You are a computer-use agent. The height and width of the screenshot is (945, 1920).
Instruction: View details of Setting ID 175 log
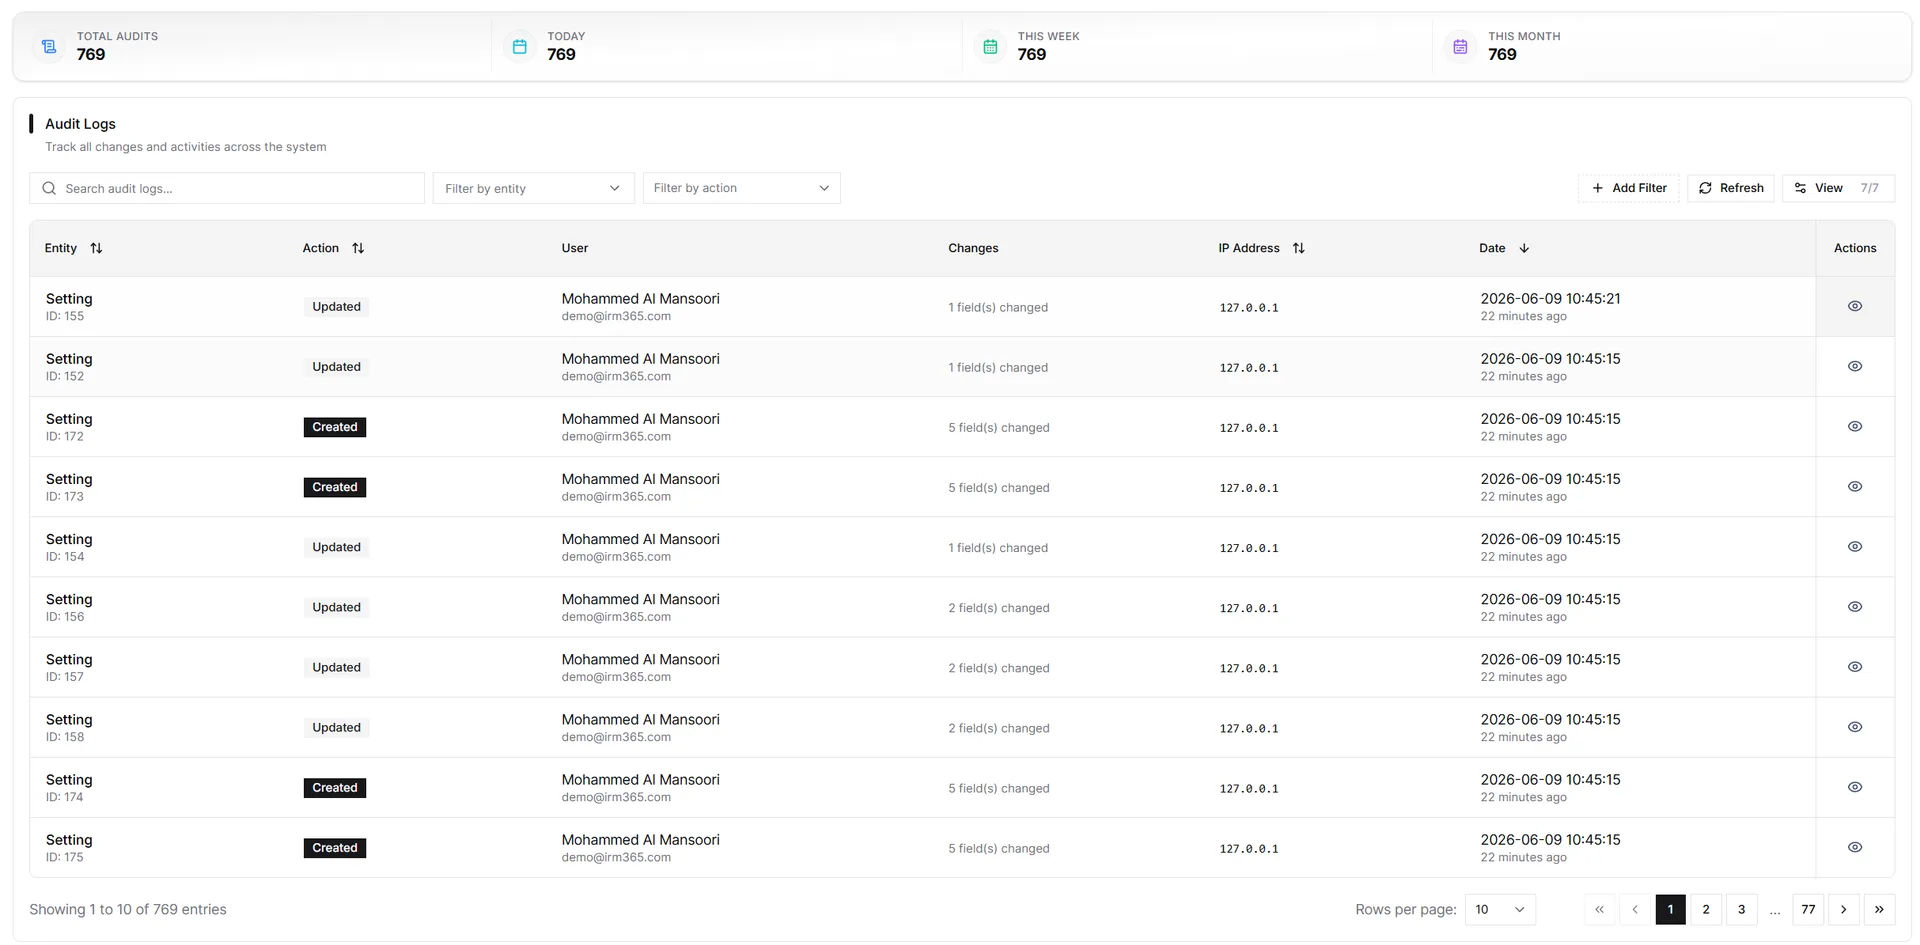1854,847
